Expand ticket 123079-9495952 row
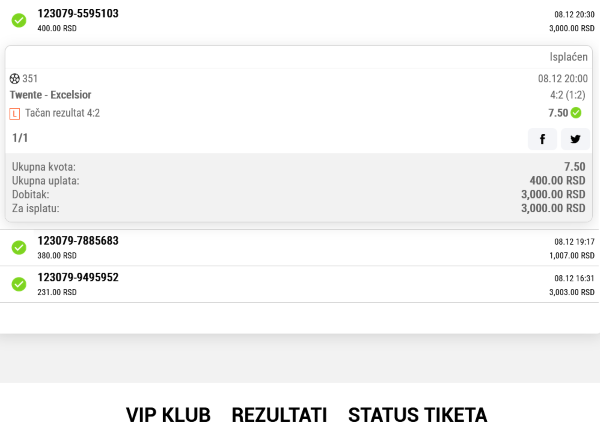 (300, 284)
